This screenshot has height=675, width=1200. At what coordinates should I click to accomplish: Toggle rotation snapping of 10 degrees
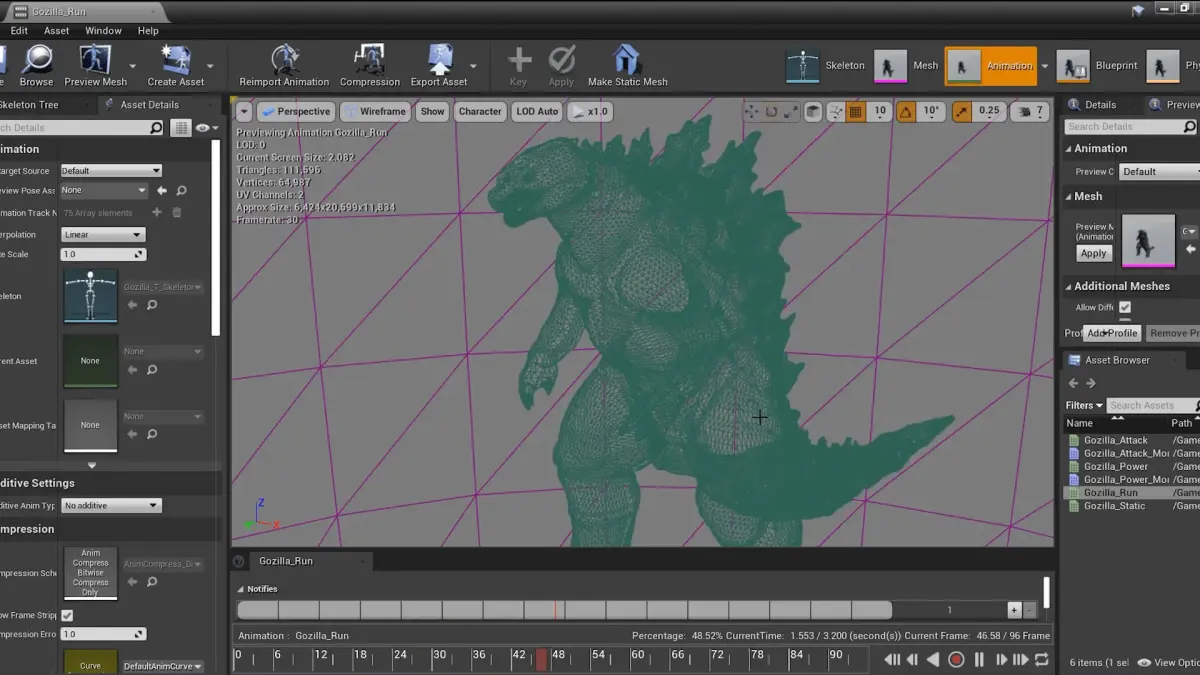click(x=905, y=112)
